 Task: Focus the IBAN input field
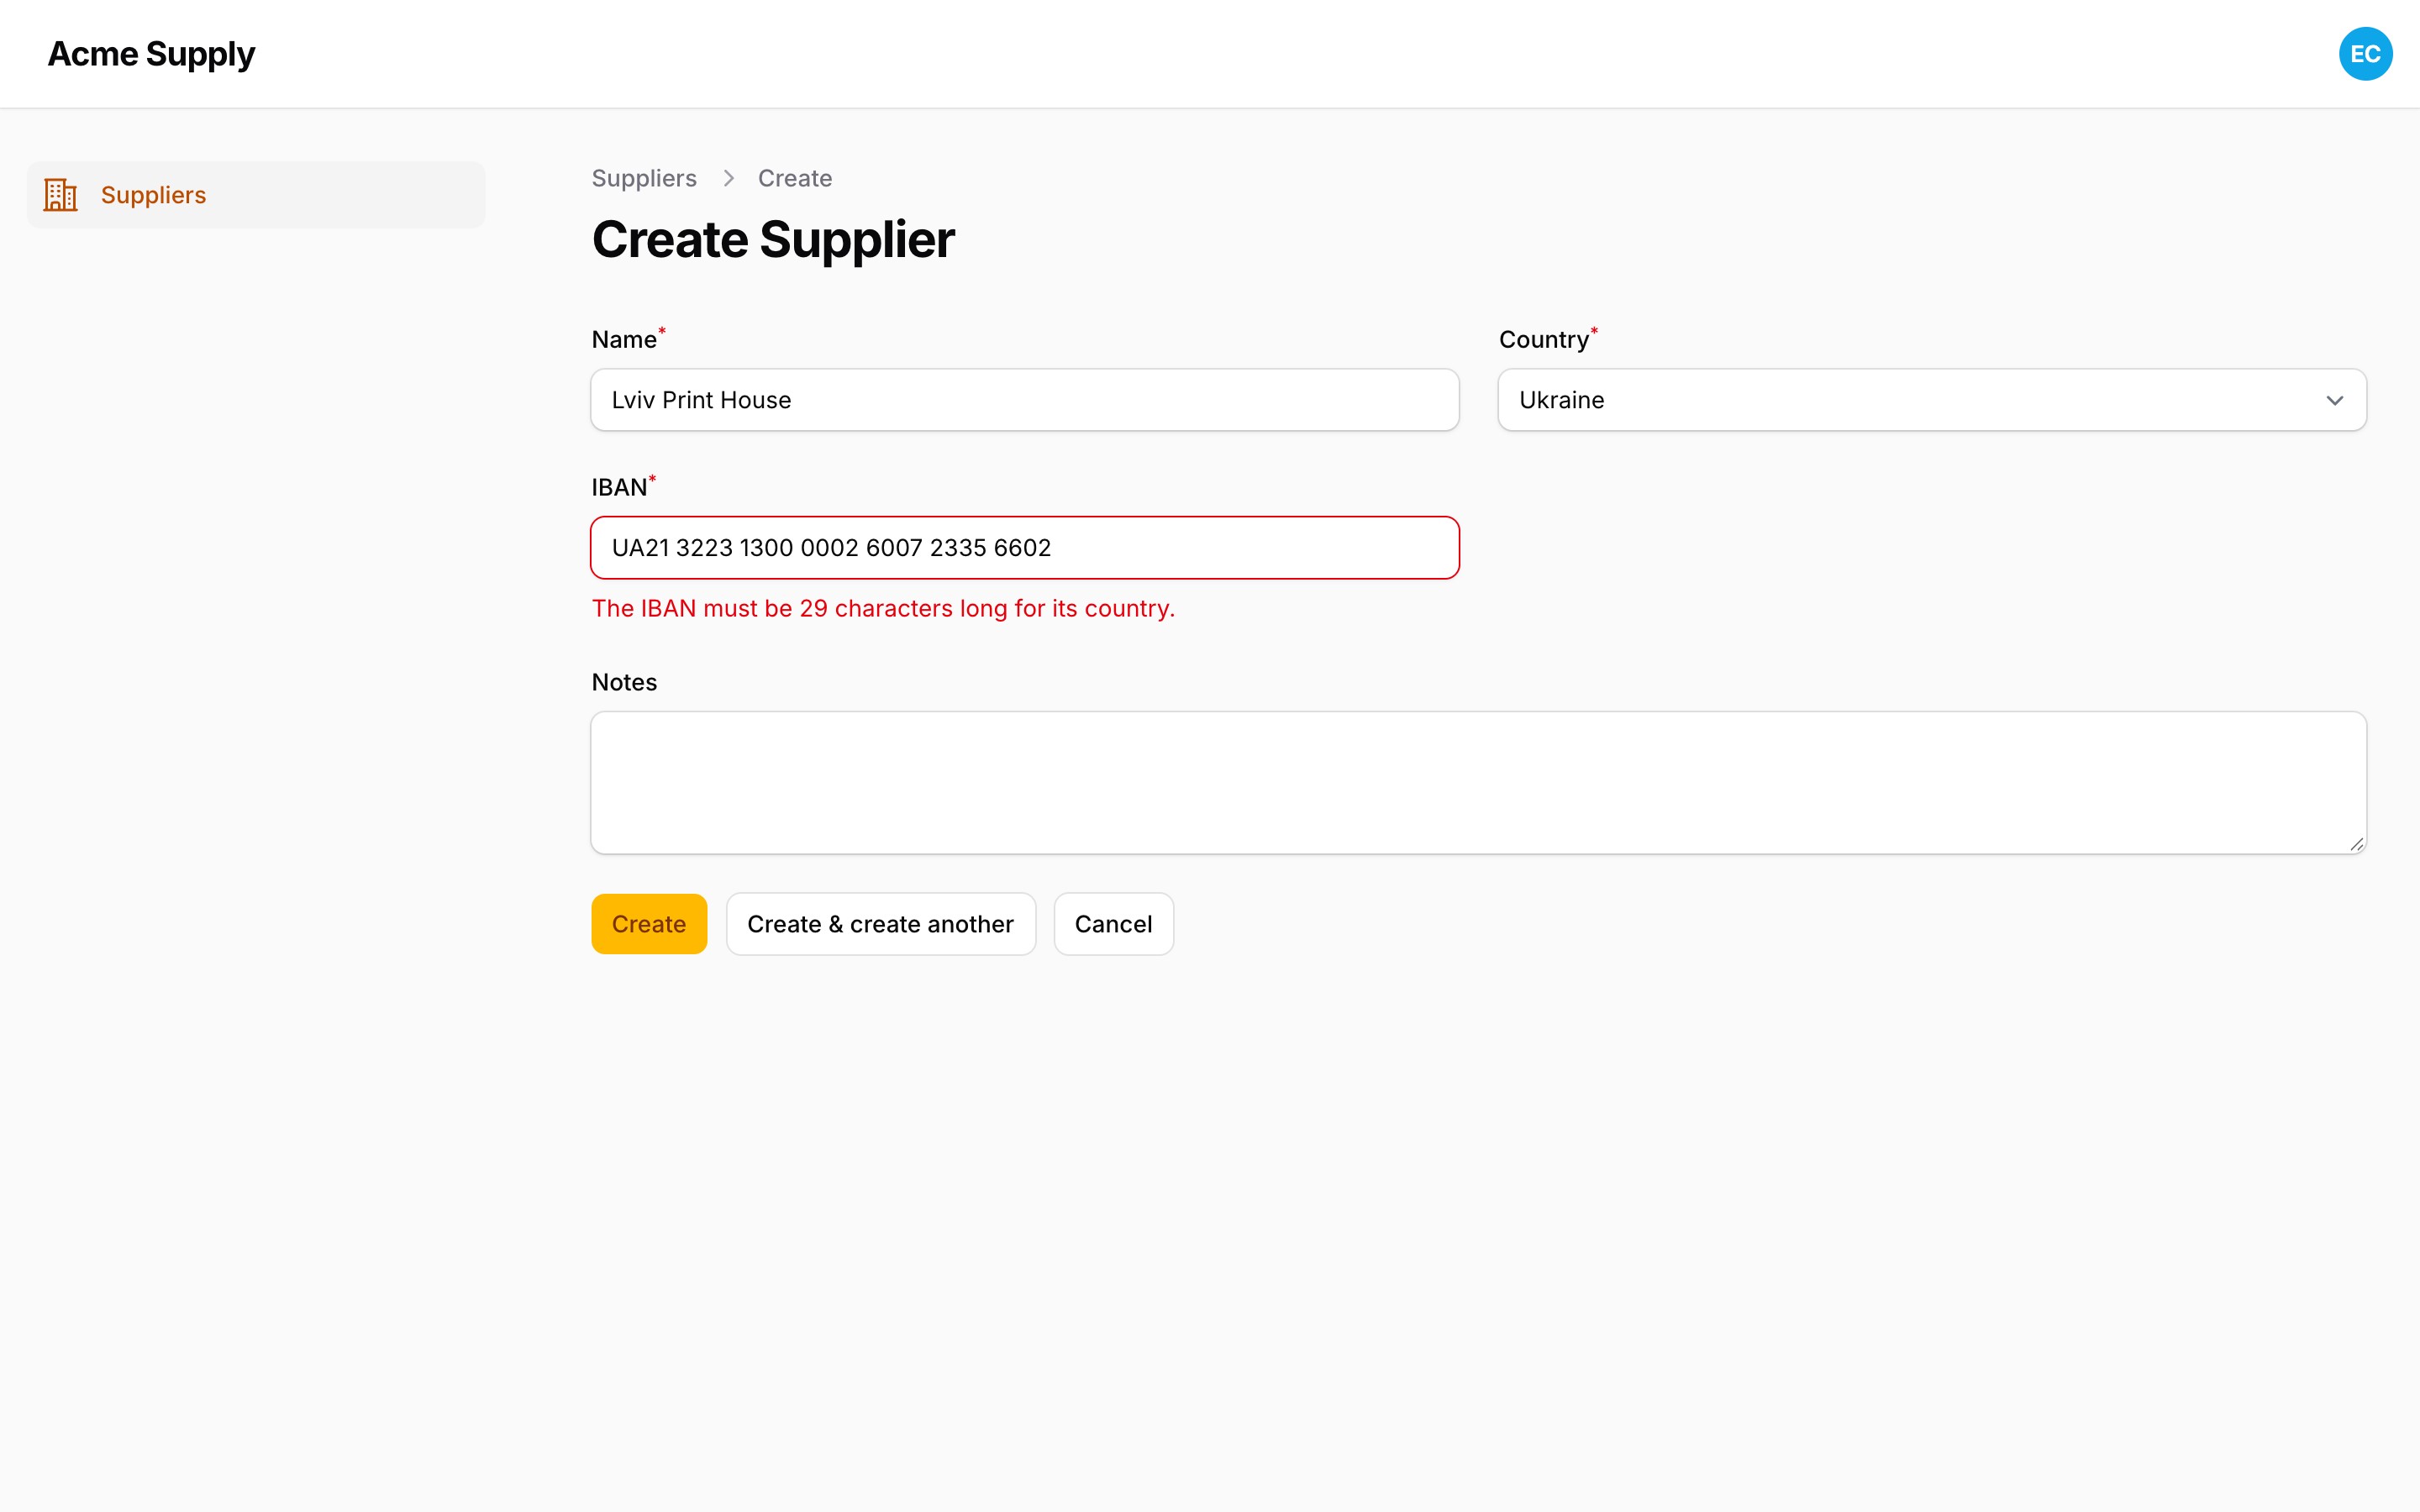(x=1025, y=548)
